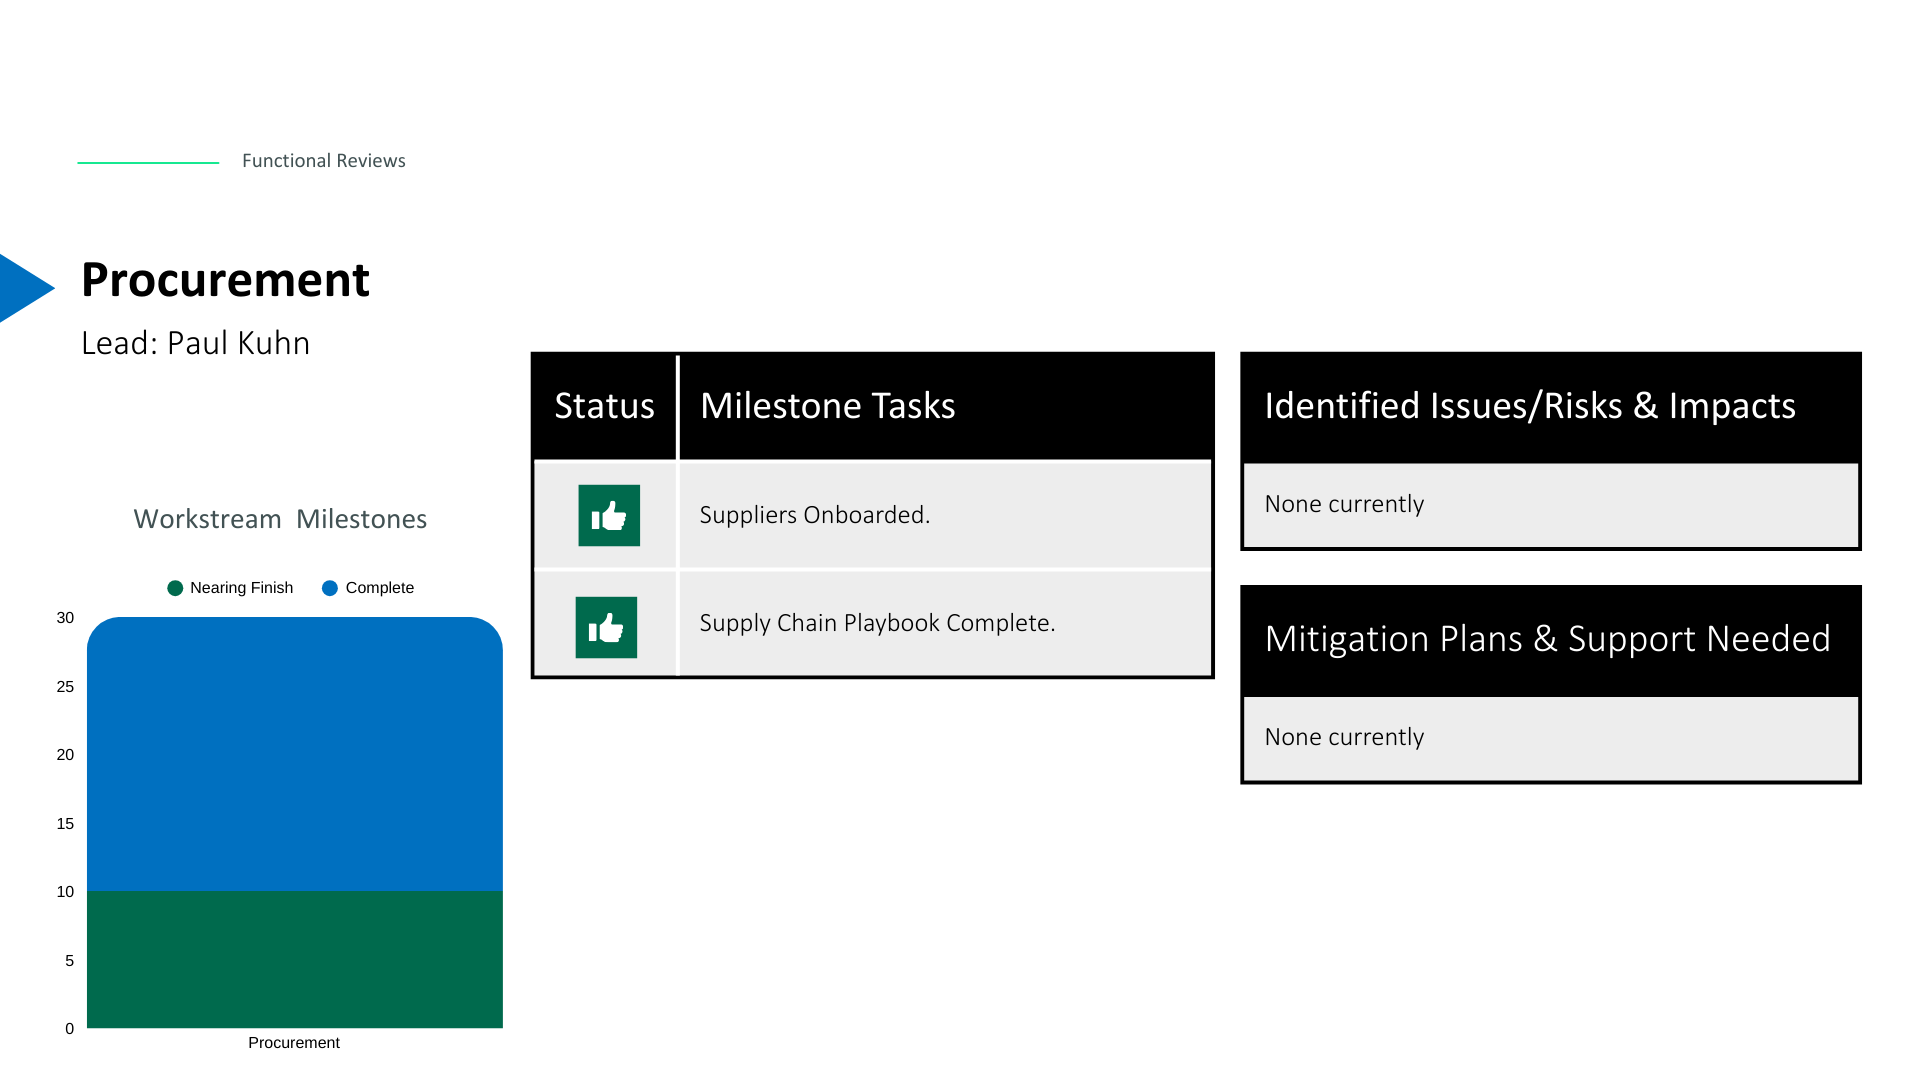Image resolution: width=1920 pixels, height=1080 pixels.
Task: Click None currently under Identified Issues
Action: coord(1344,504)
